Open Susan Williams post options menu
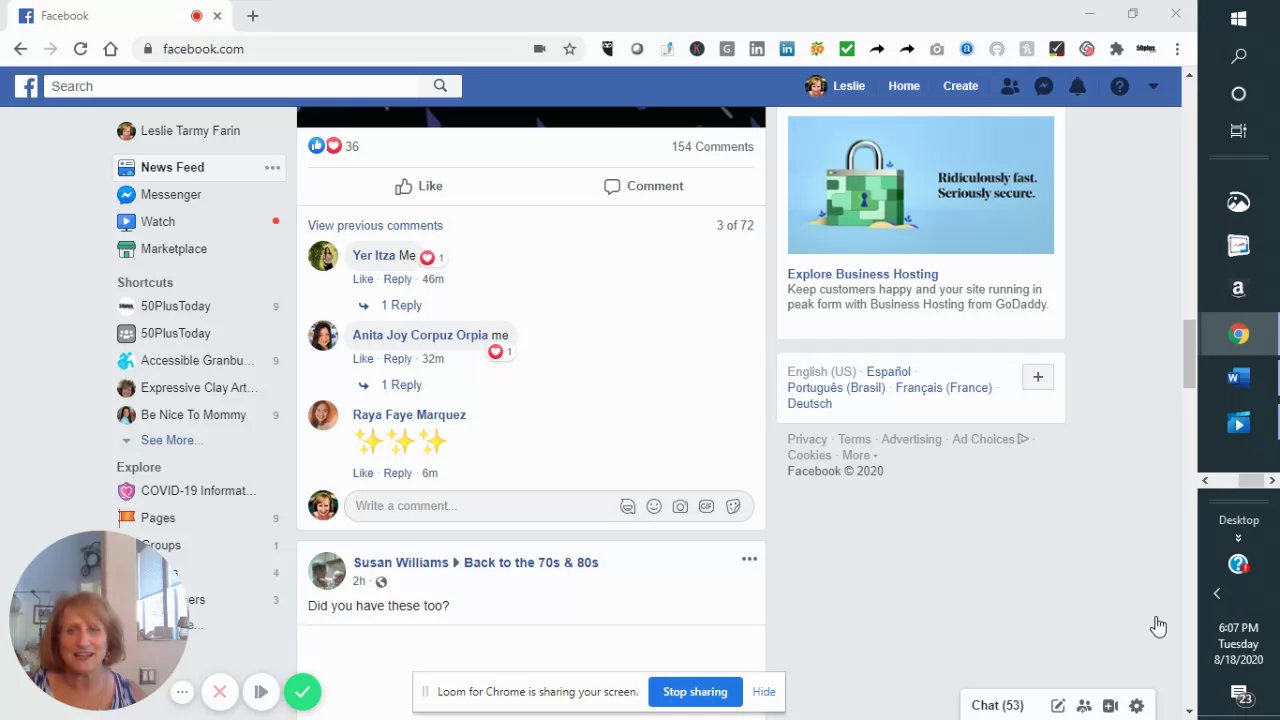This screenshot has width=1280, height=720. 749,559
